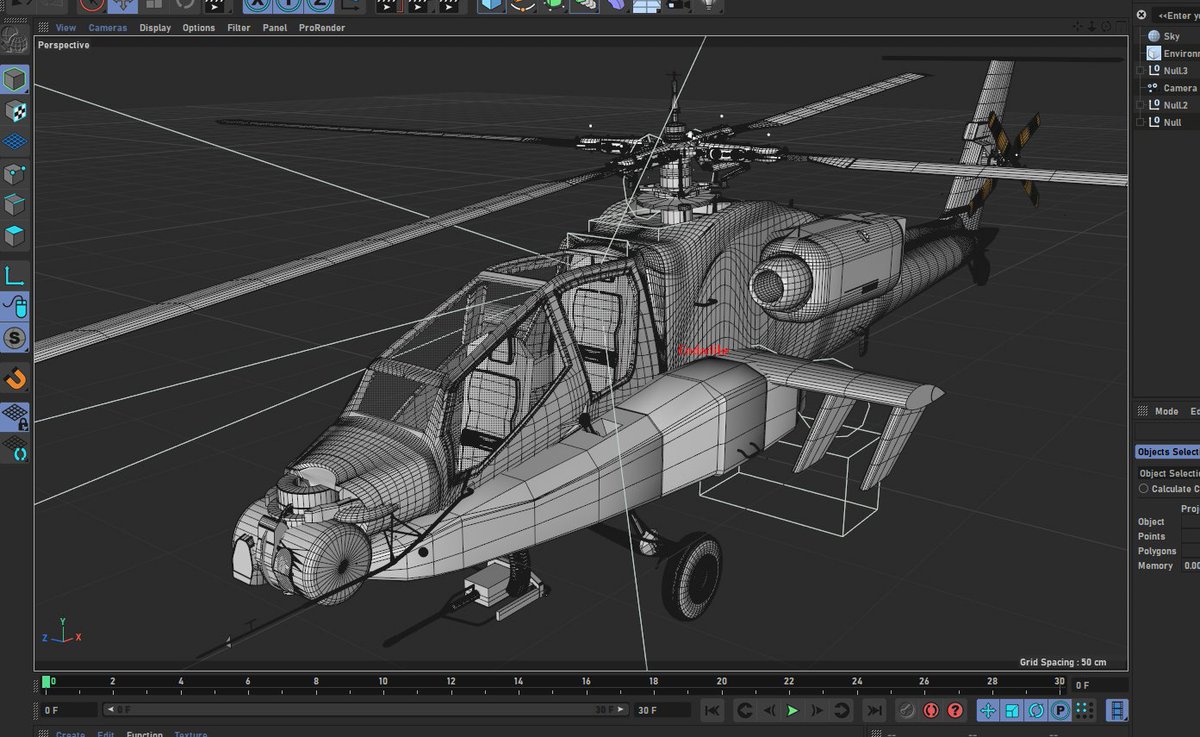Click the Sky object's globe icon
The width and height of the screenshot is (1200, 737).
(1155, 36)
